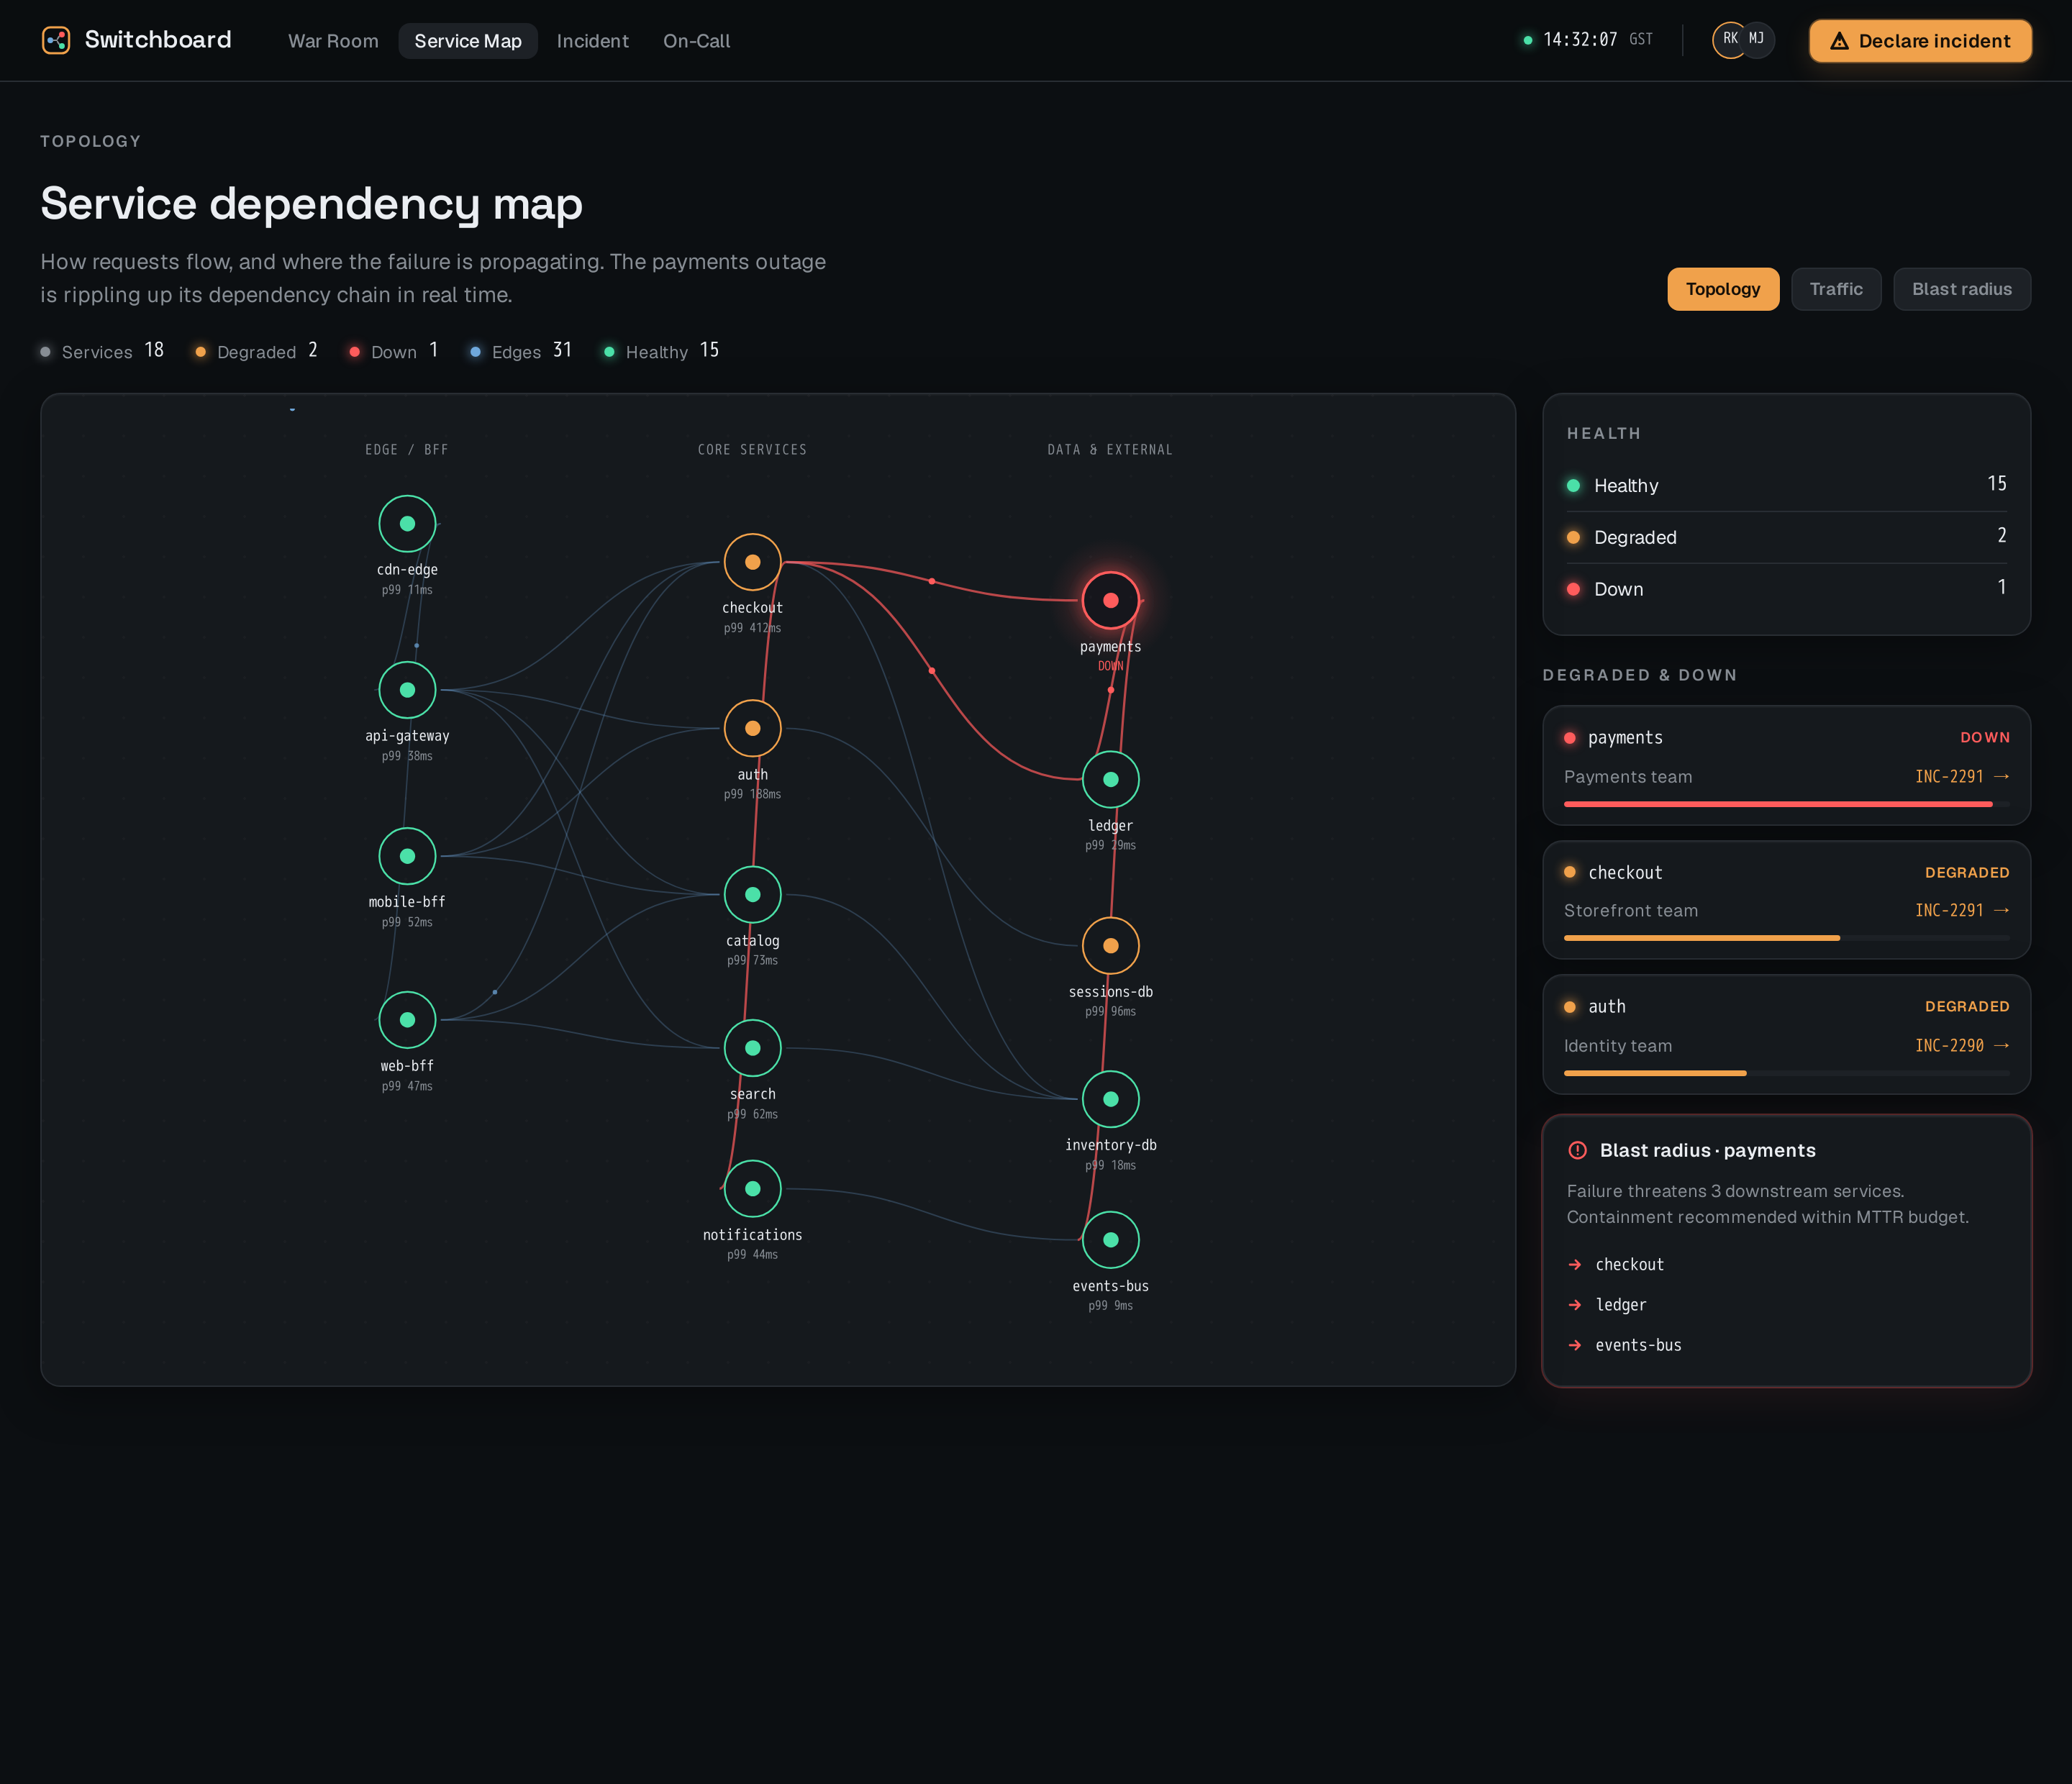Screen dimensions: 2072x1784
Task: Click the CORE SERVICES column header
Action: coord(752,450)
